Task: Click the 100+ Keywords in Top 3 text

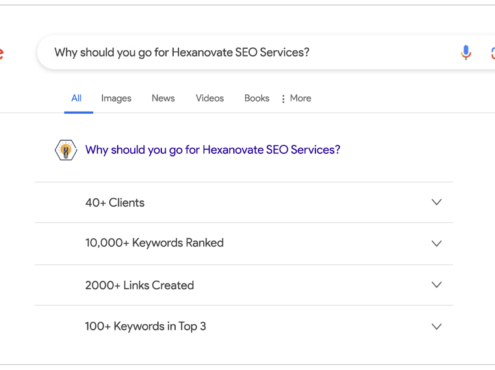Action: point(145,326)
